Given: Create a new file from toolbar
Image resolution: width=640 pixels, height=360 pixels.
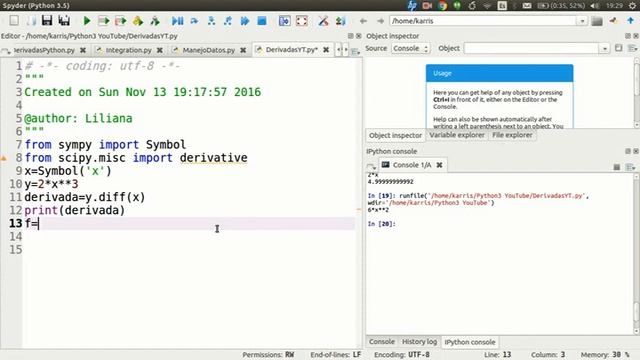Looking at the screenshot, I should [14, 20].
